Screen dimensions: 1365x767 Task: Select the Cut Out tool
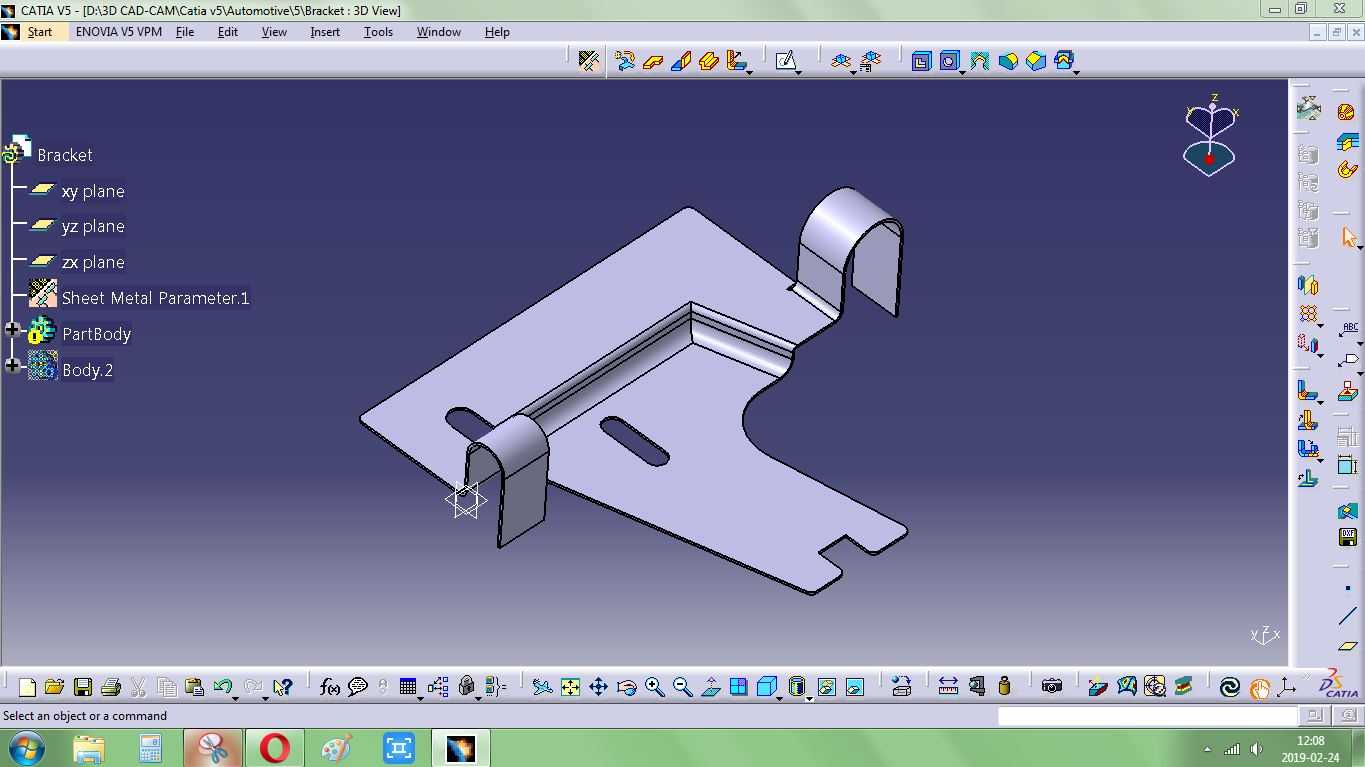(921, 61)
